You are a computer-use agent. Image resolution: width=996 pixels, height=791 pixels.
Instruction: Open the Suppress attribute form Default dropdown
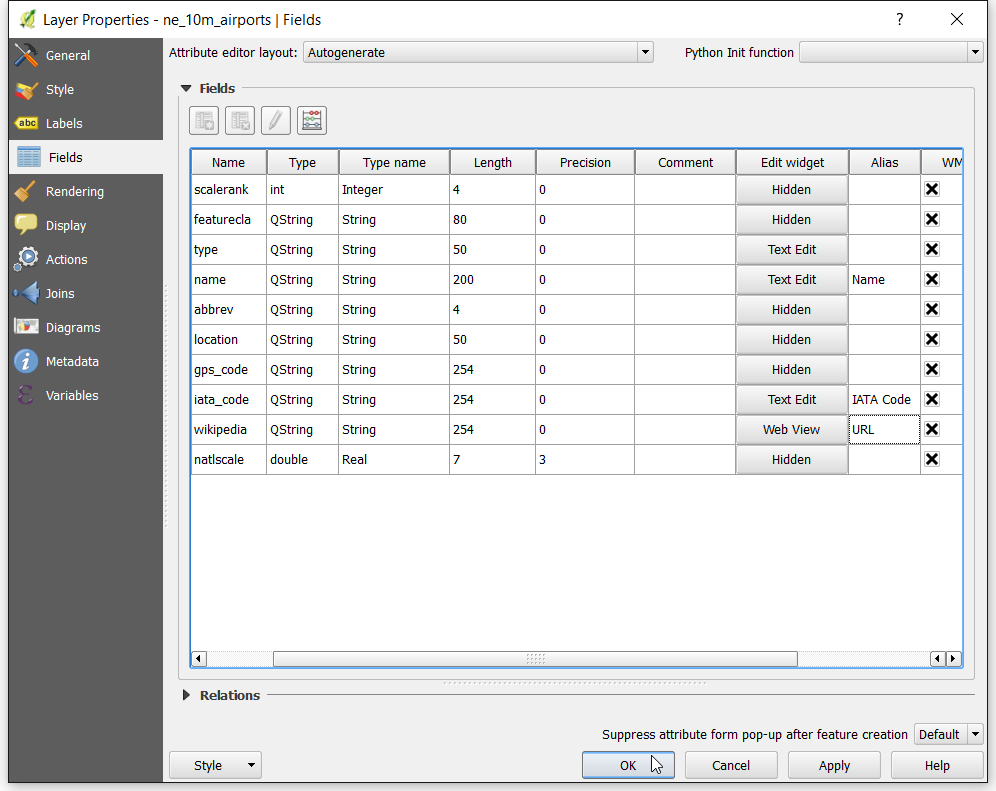pyautogui.click(x=948, y=734)
